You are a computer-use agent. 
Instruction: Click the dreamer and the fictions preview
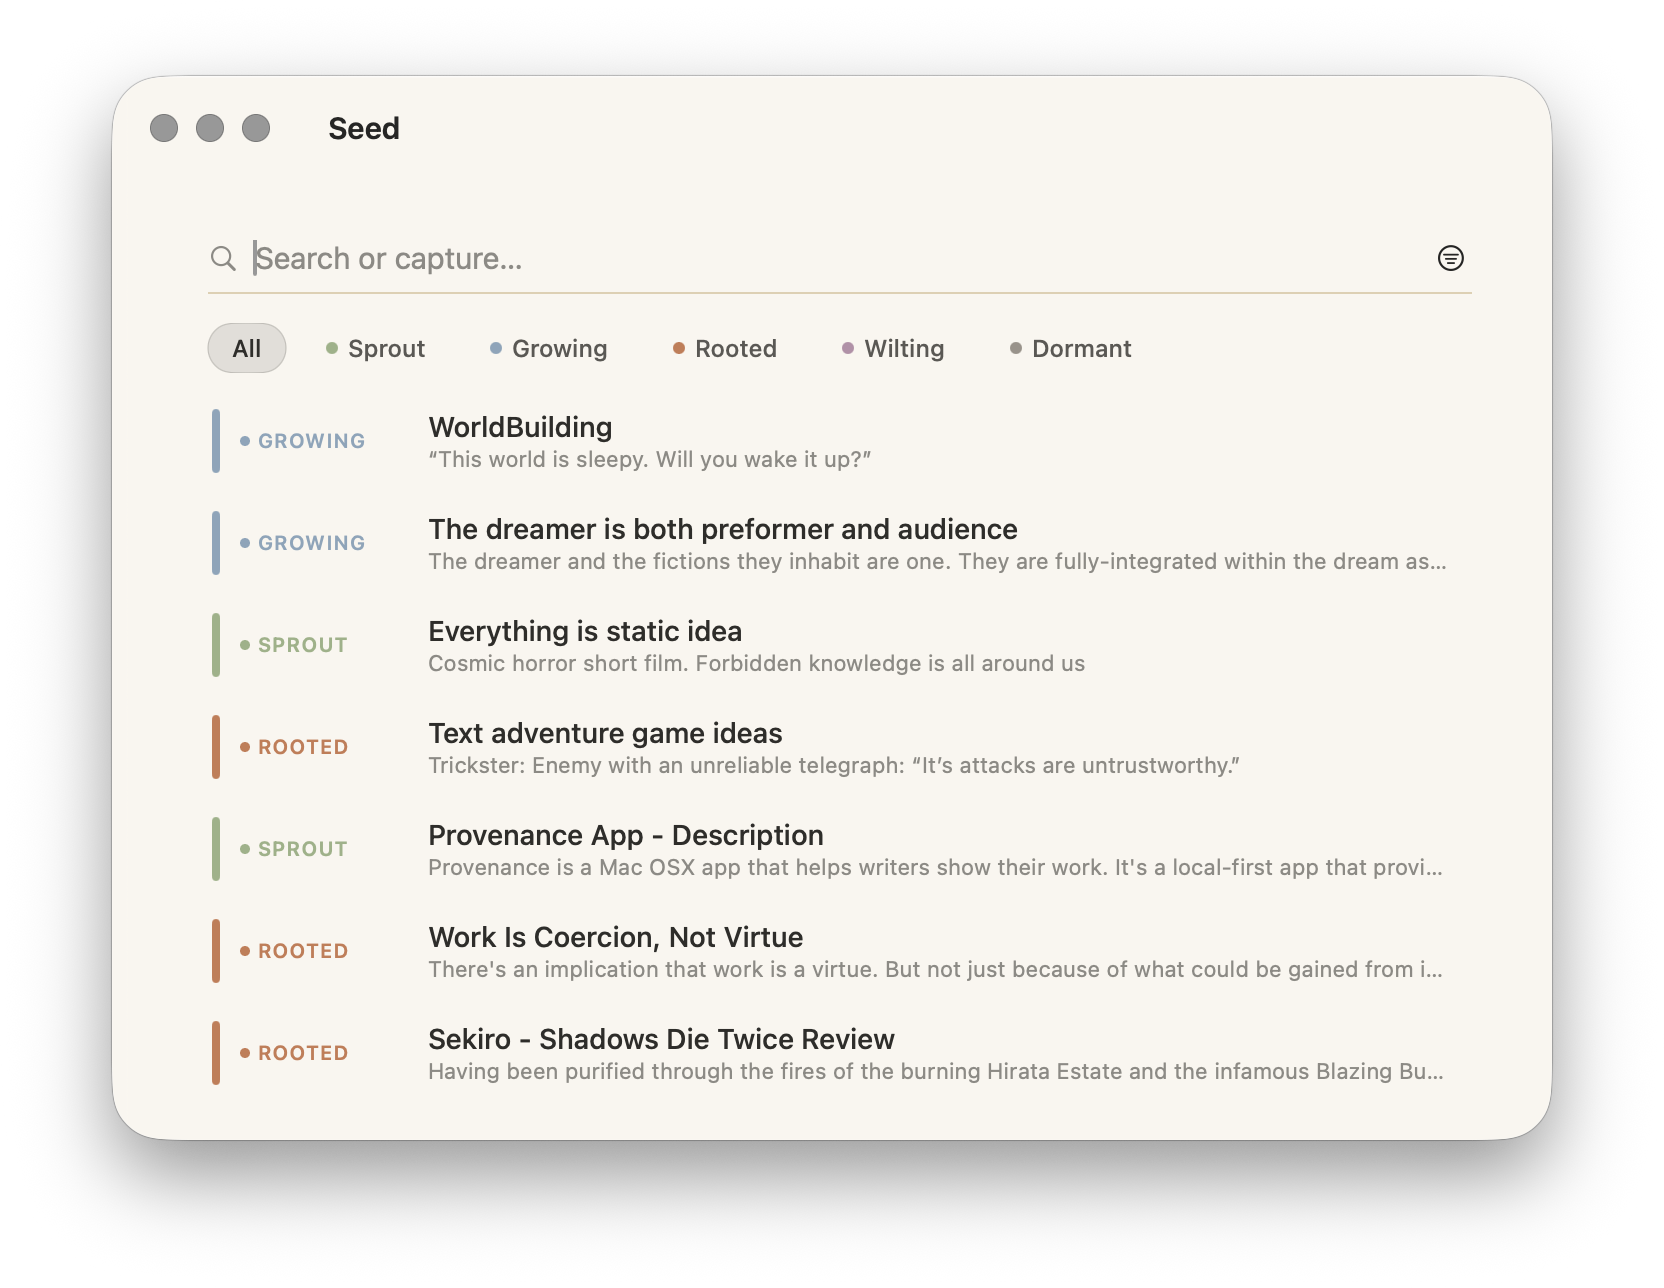point(937,562)
